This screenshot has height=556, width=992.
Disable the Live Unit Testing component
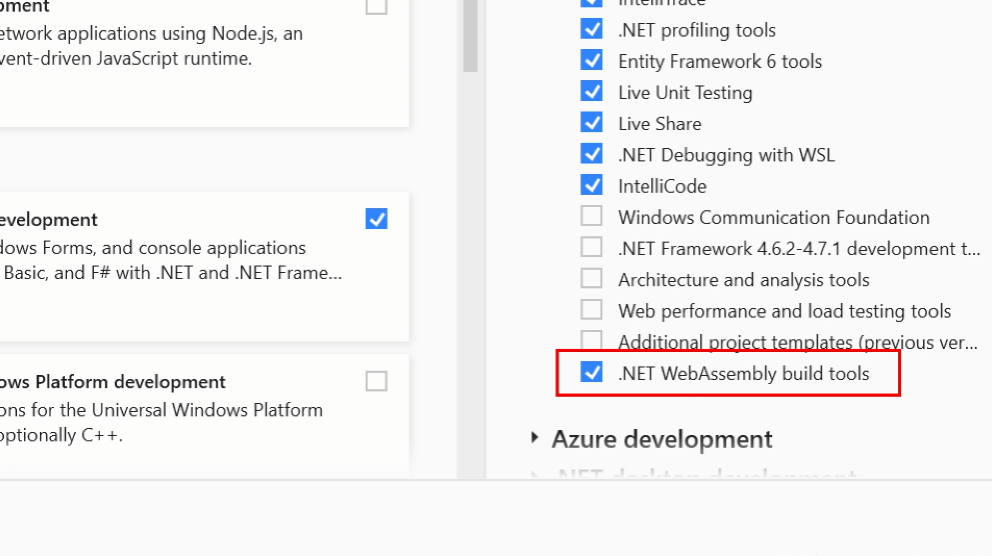click(592, 92)
